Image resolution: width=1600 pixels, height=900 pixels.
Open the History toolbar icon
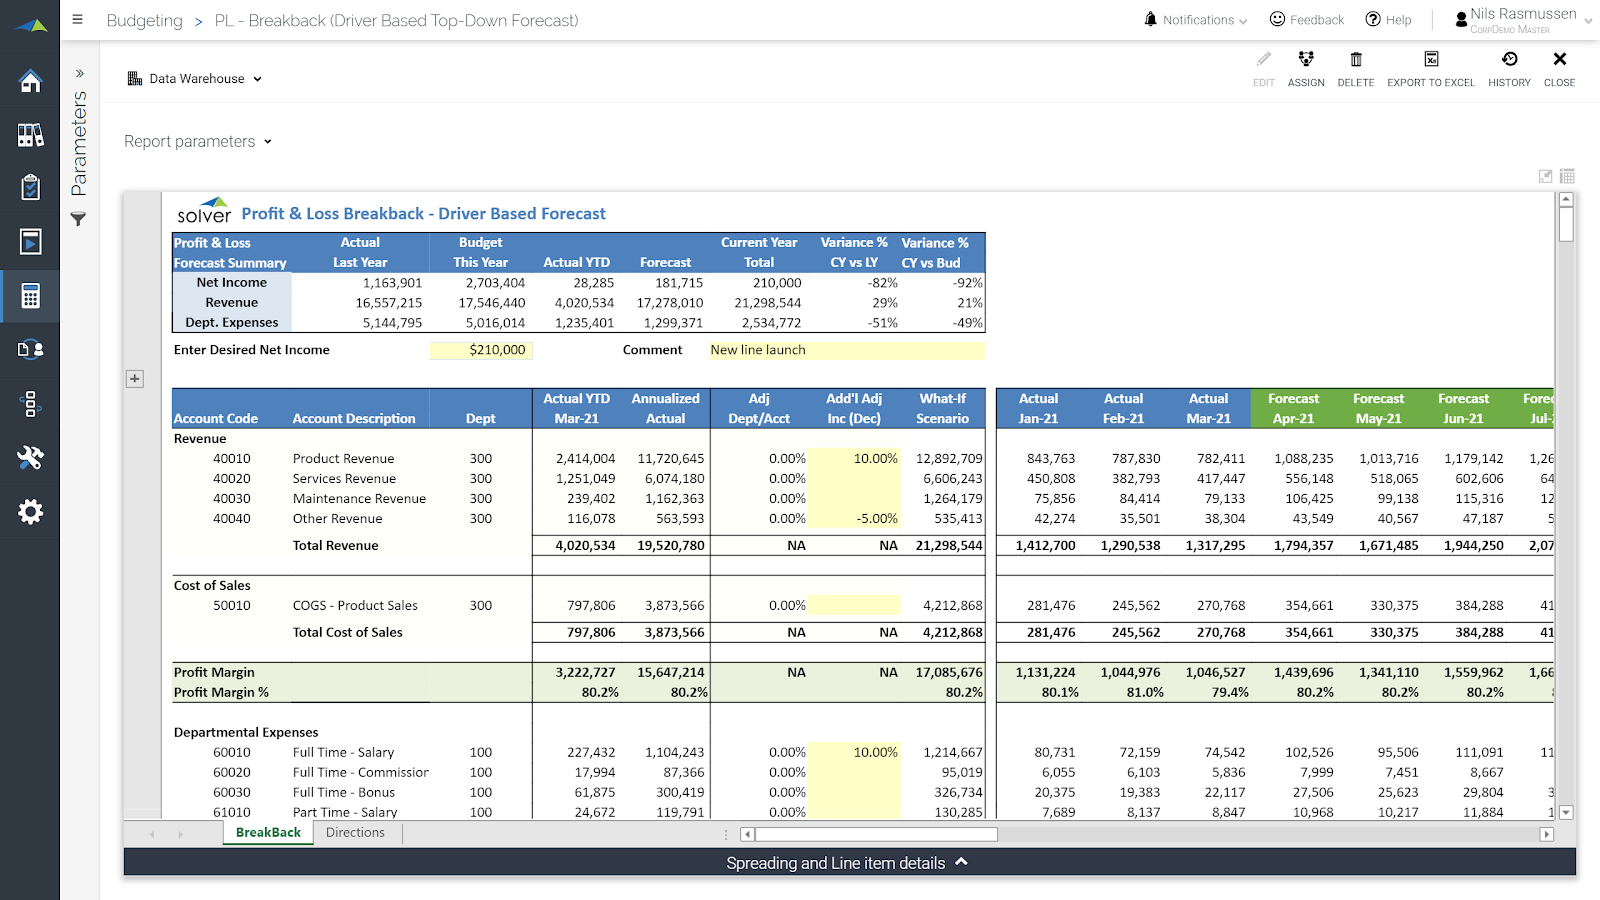tap(1509, 68)
